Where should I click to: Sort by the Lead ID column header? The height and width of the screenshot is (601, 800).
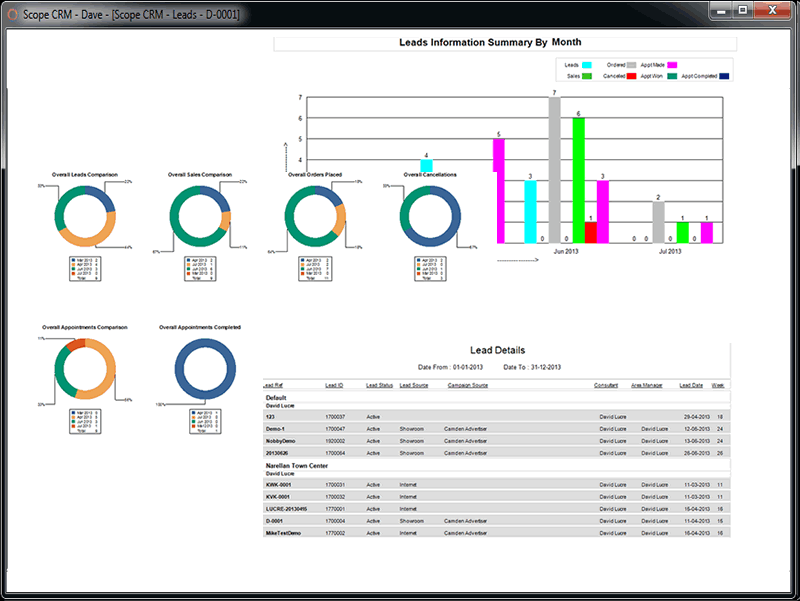coord(334,385)
